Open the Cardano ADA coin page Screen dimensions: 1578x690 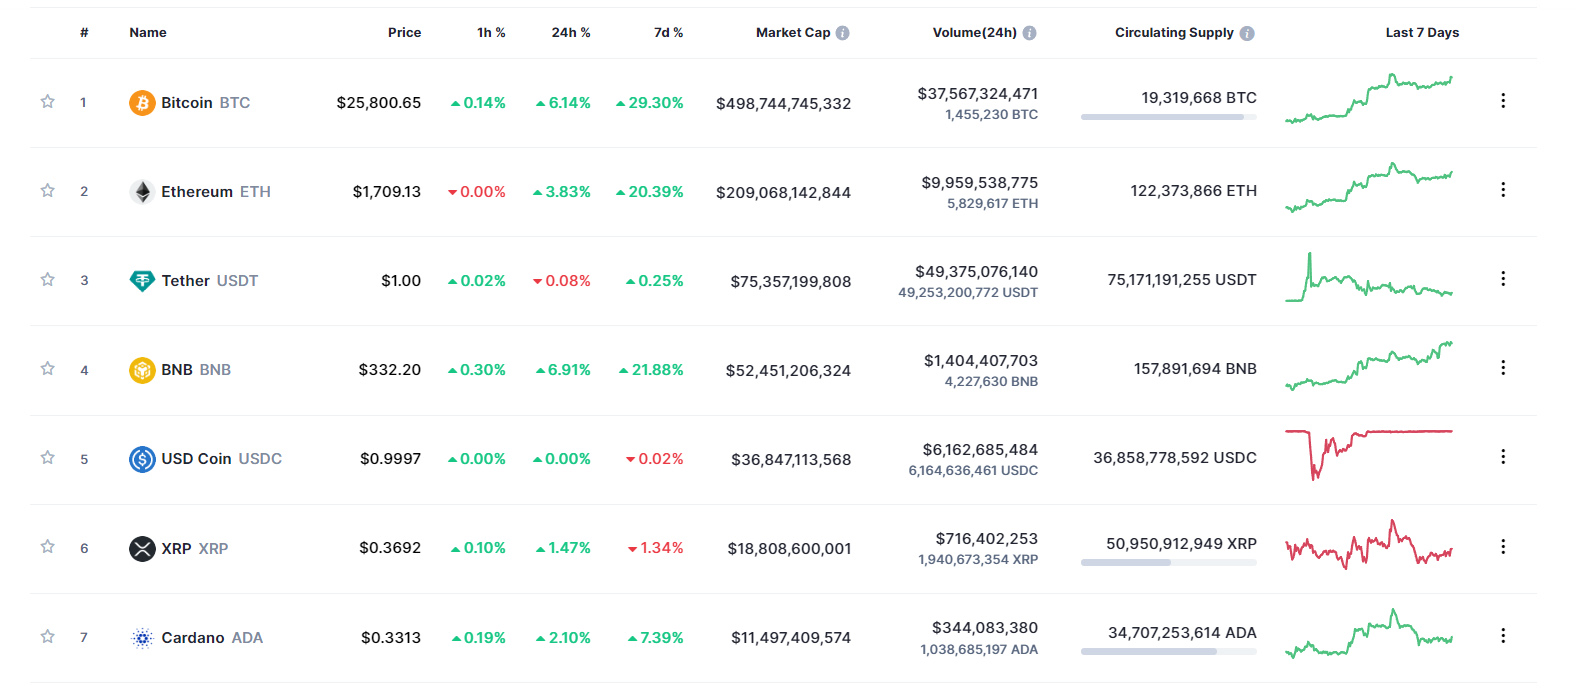[x=212, y=638]
